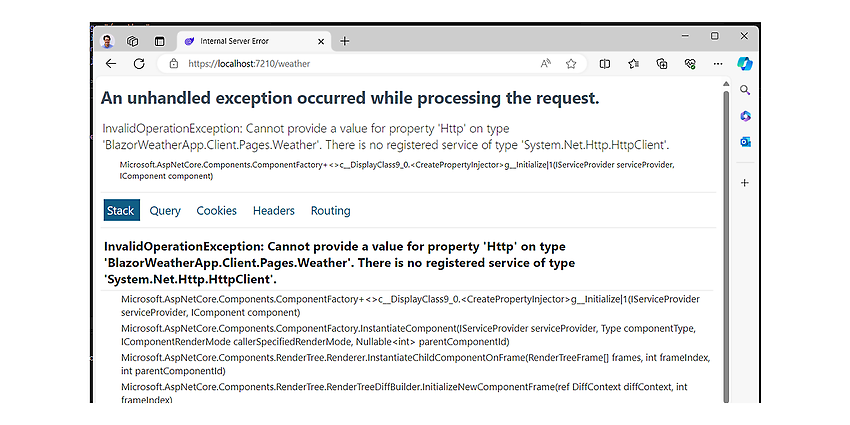Open the tab actions menu icon
850x425 pixels.
pyautogui.click(x=159, y=41)
